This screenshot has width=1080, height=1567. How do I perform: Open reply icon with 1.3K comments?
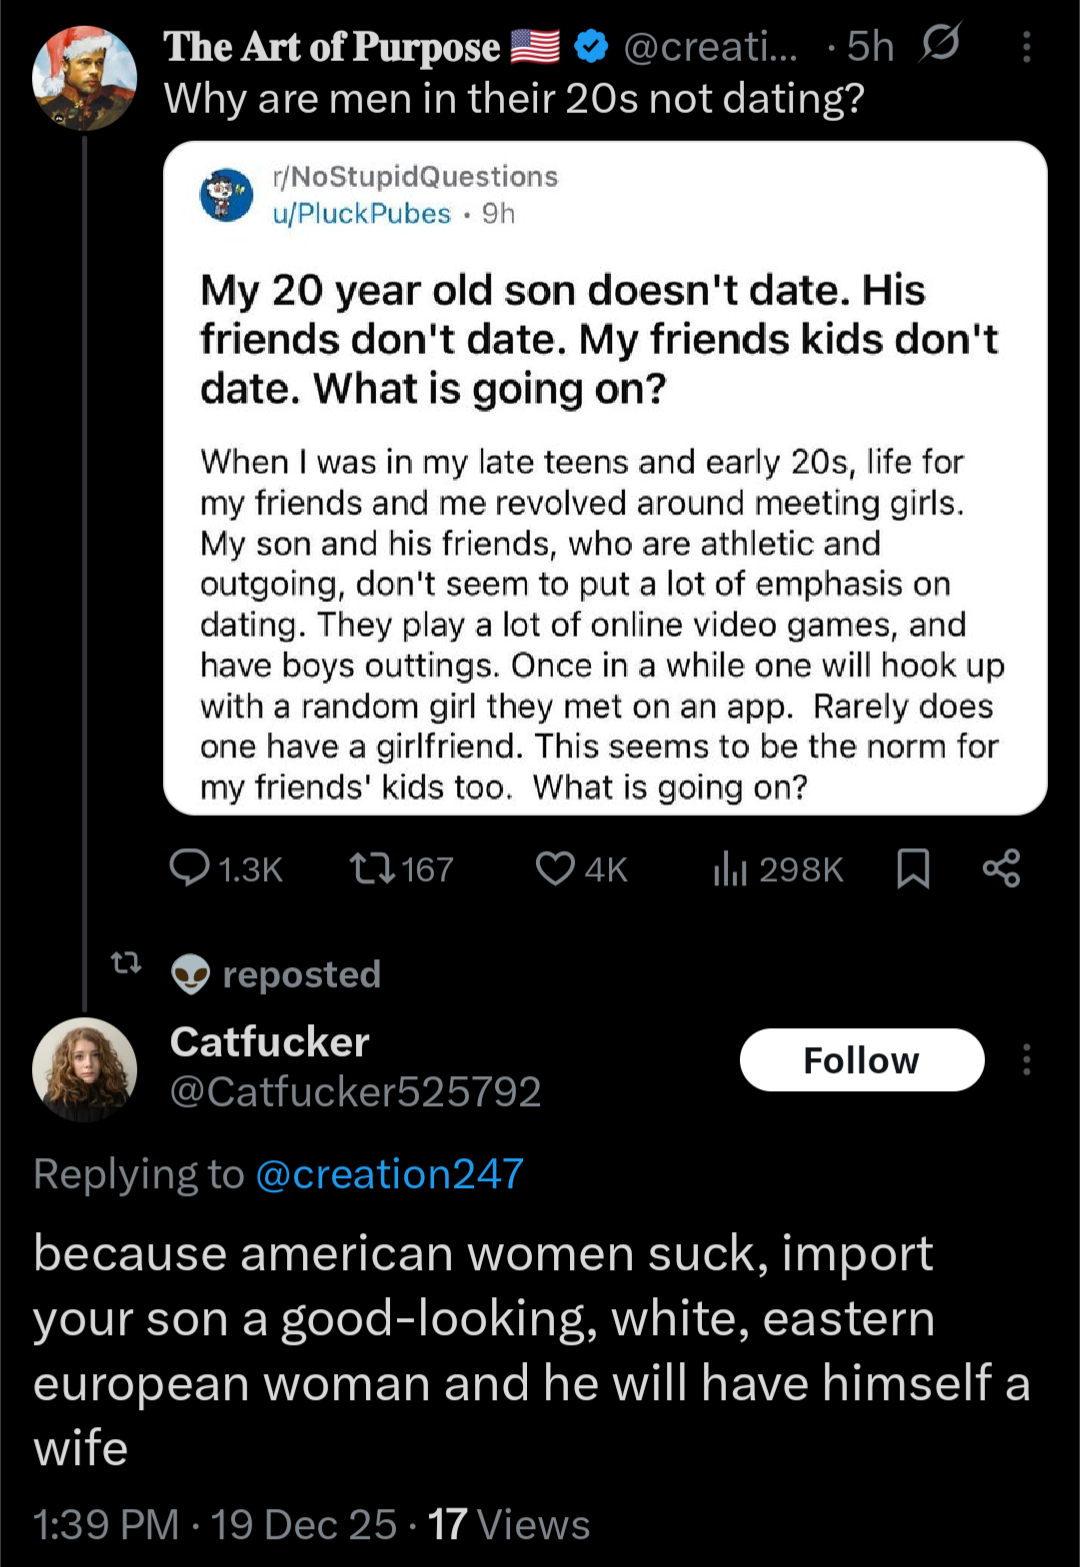pyautogui.click(x=190, y=868)
